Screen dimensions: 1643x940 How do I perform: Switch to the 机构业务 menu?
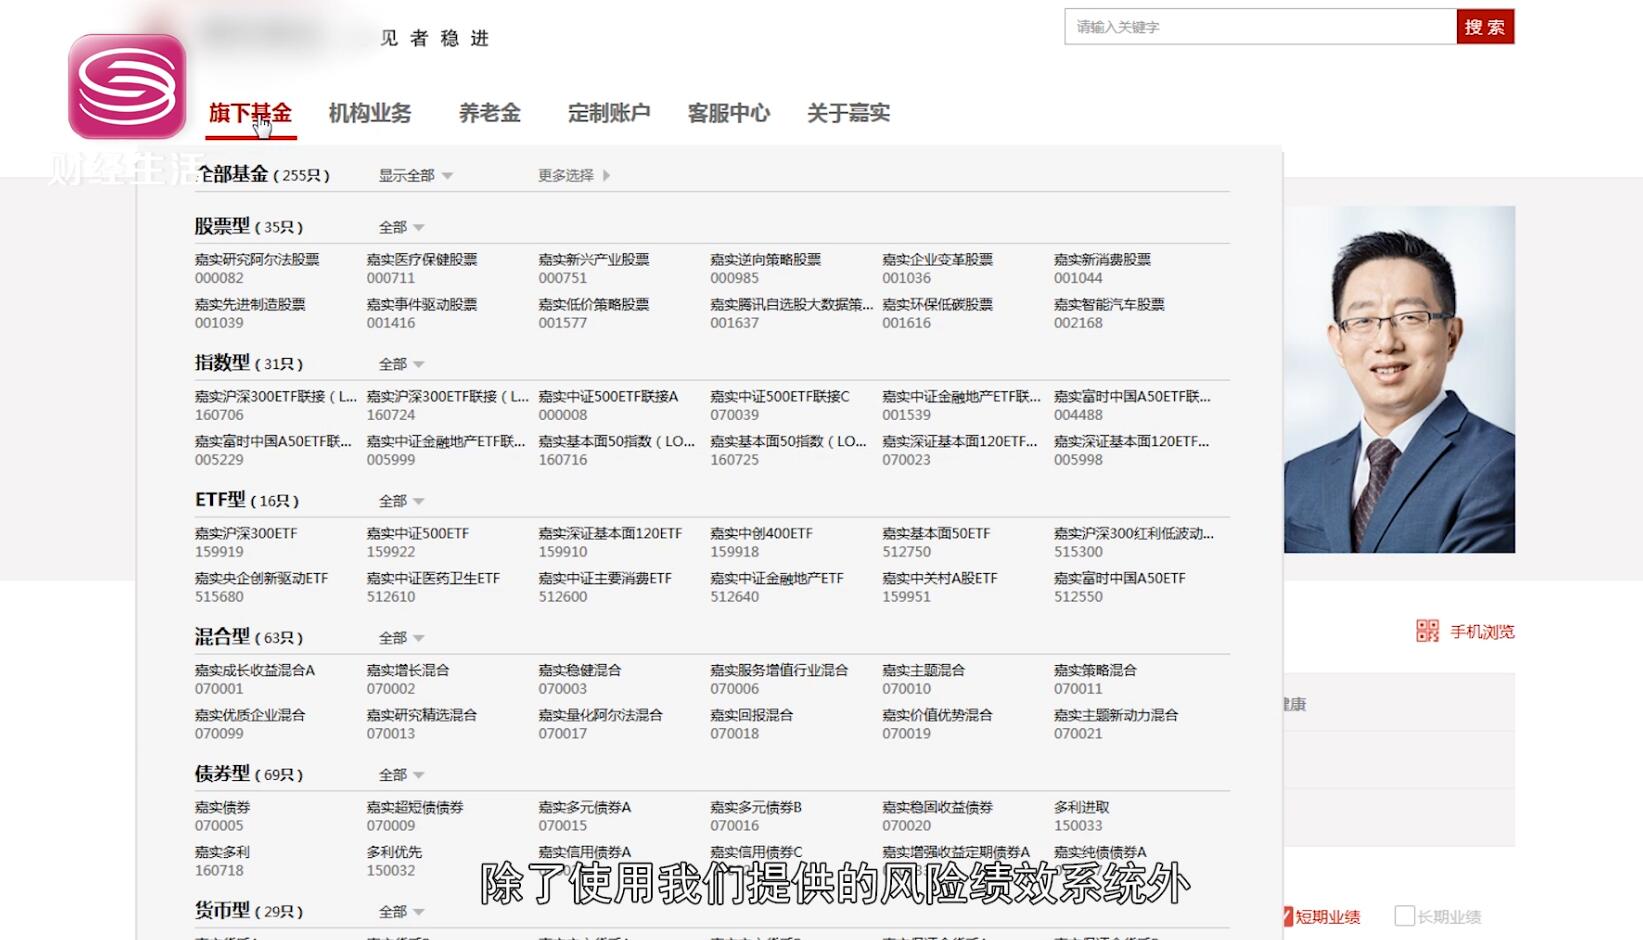point(371,113)
